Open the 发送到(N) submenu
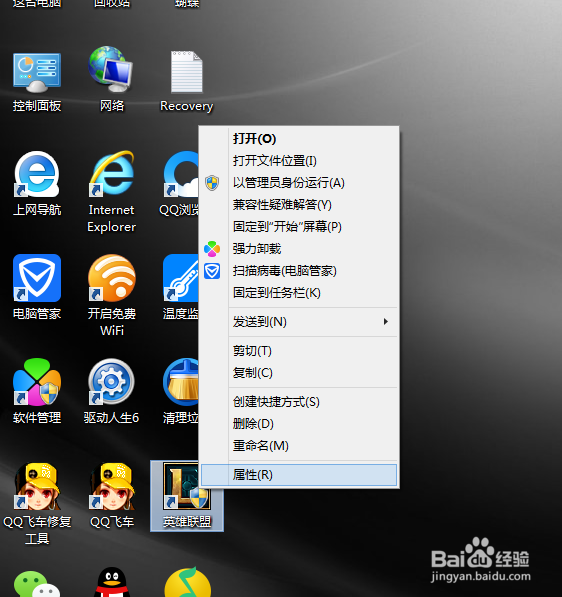562x597 pixels. coord(299,322)
